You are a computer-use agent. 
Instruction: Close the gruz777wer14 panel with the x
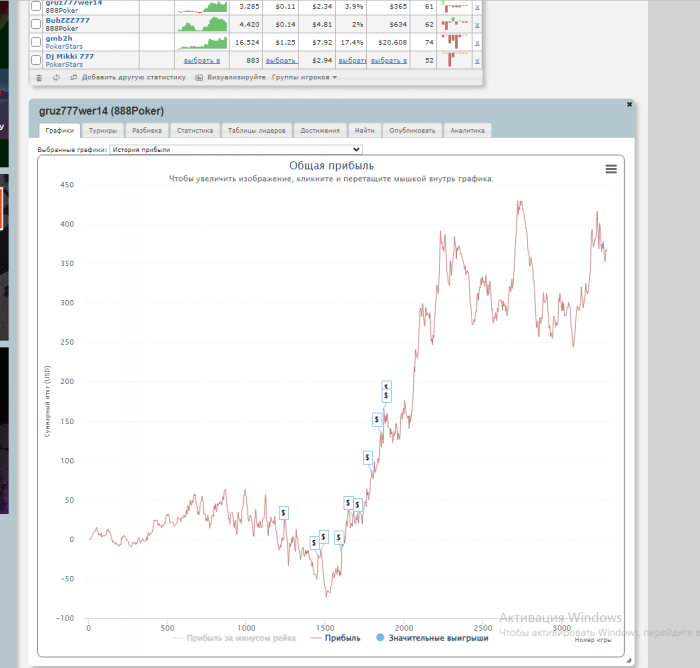(x=629, y=104)
